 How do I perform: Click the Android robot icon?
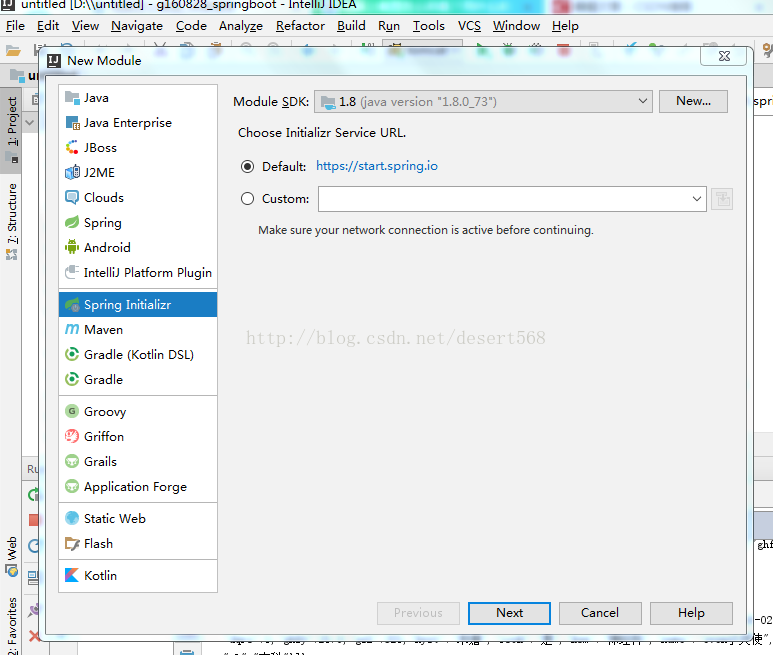(x=72, y=247)
